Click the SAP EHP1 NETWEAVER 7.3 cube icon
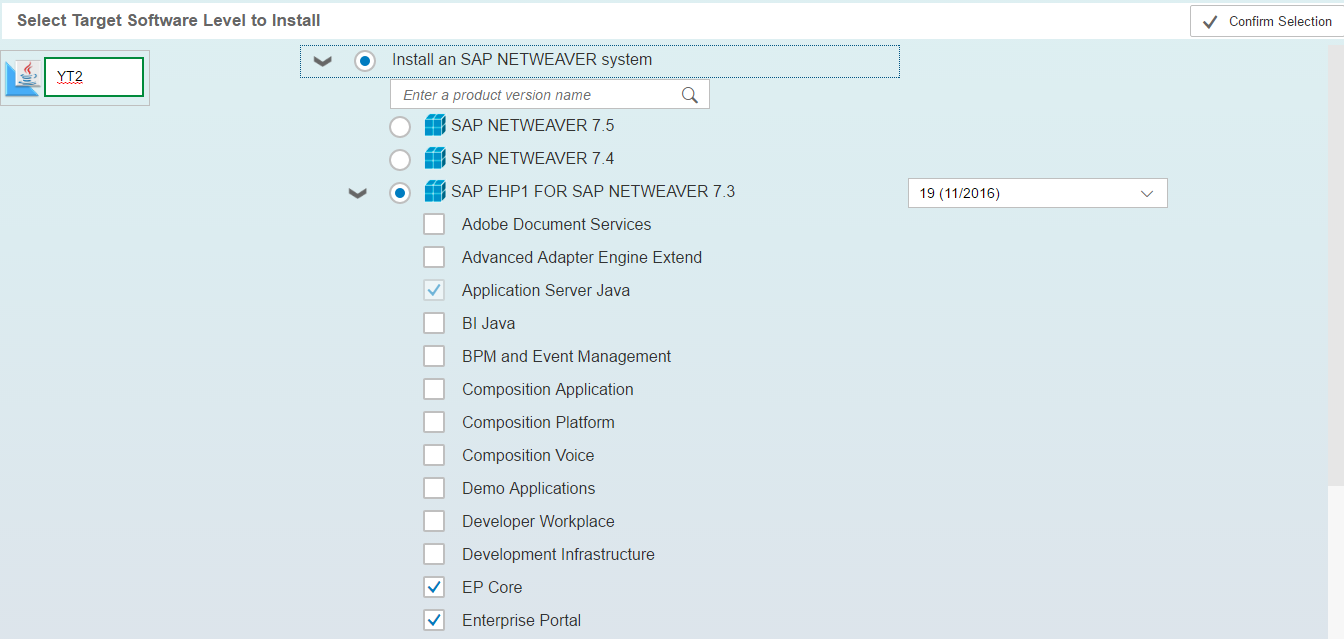The height and width of the screenshot is (639, 1344). (435, 192)
